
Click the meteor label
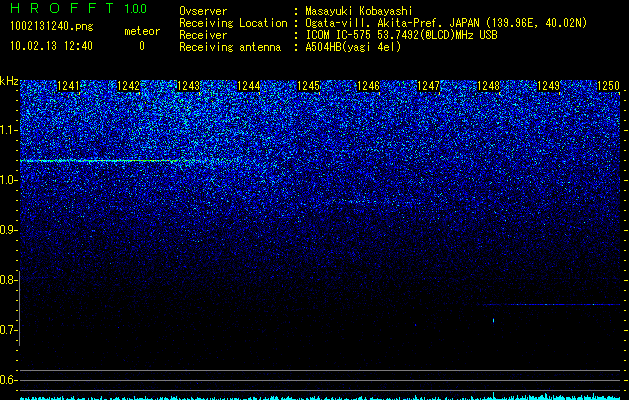(142, 31)
